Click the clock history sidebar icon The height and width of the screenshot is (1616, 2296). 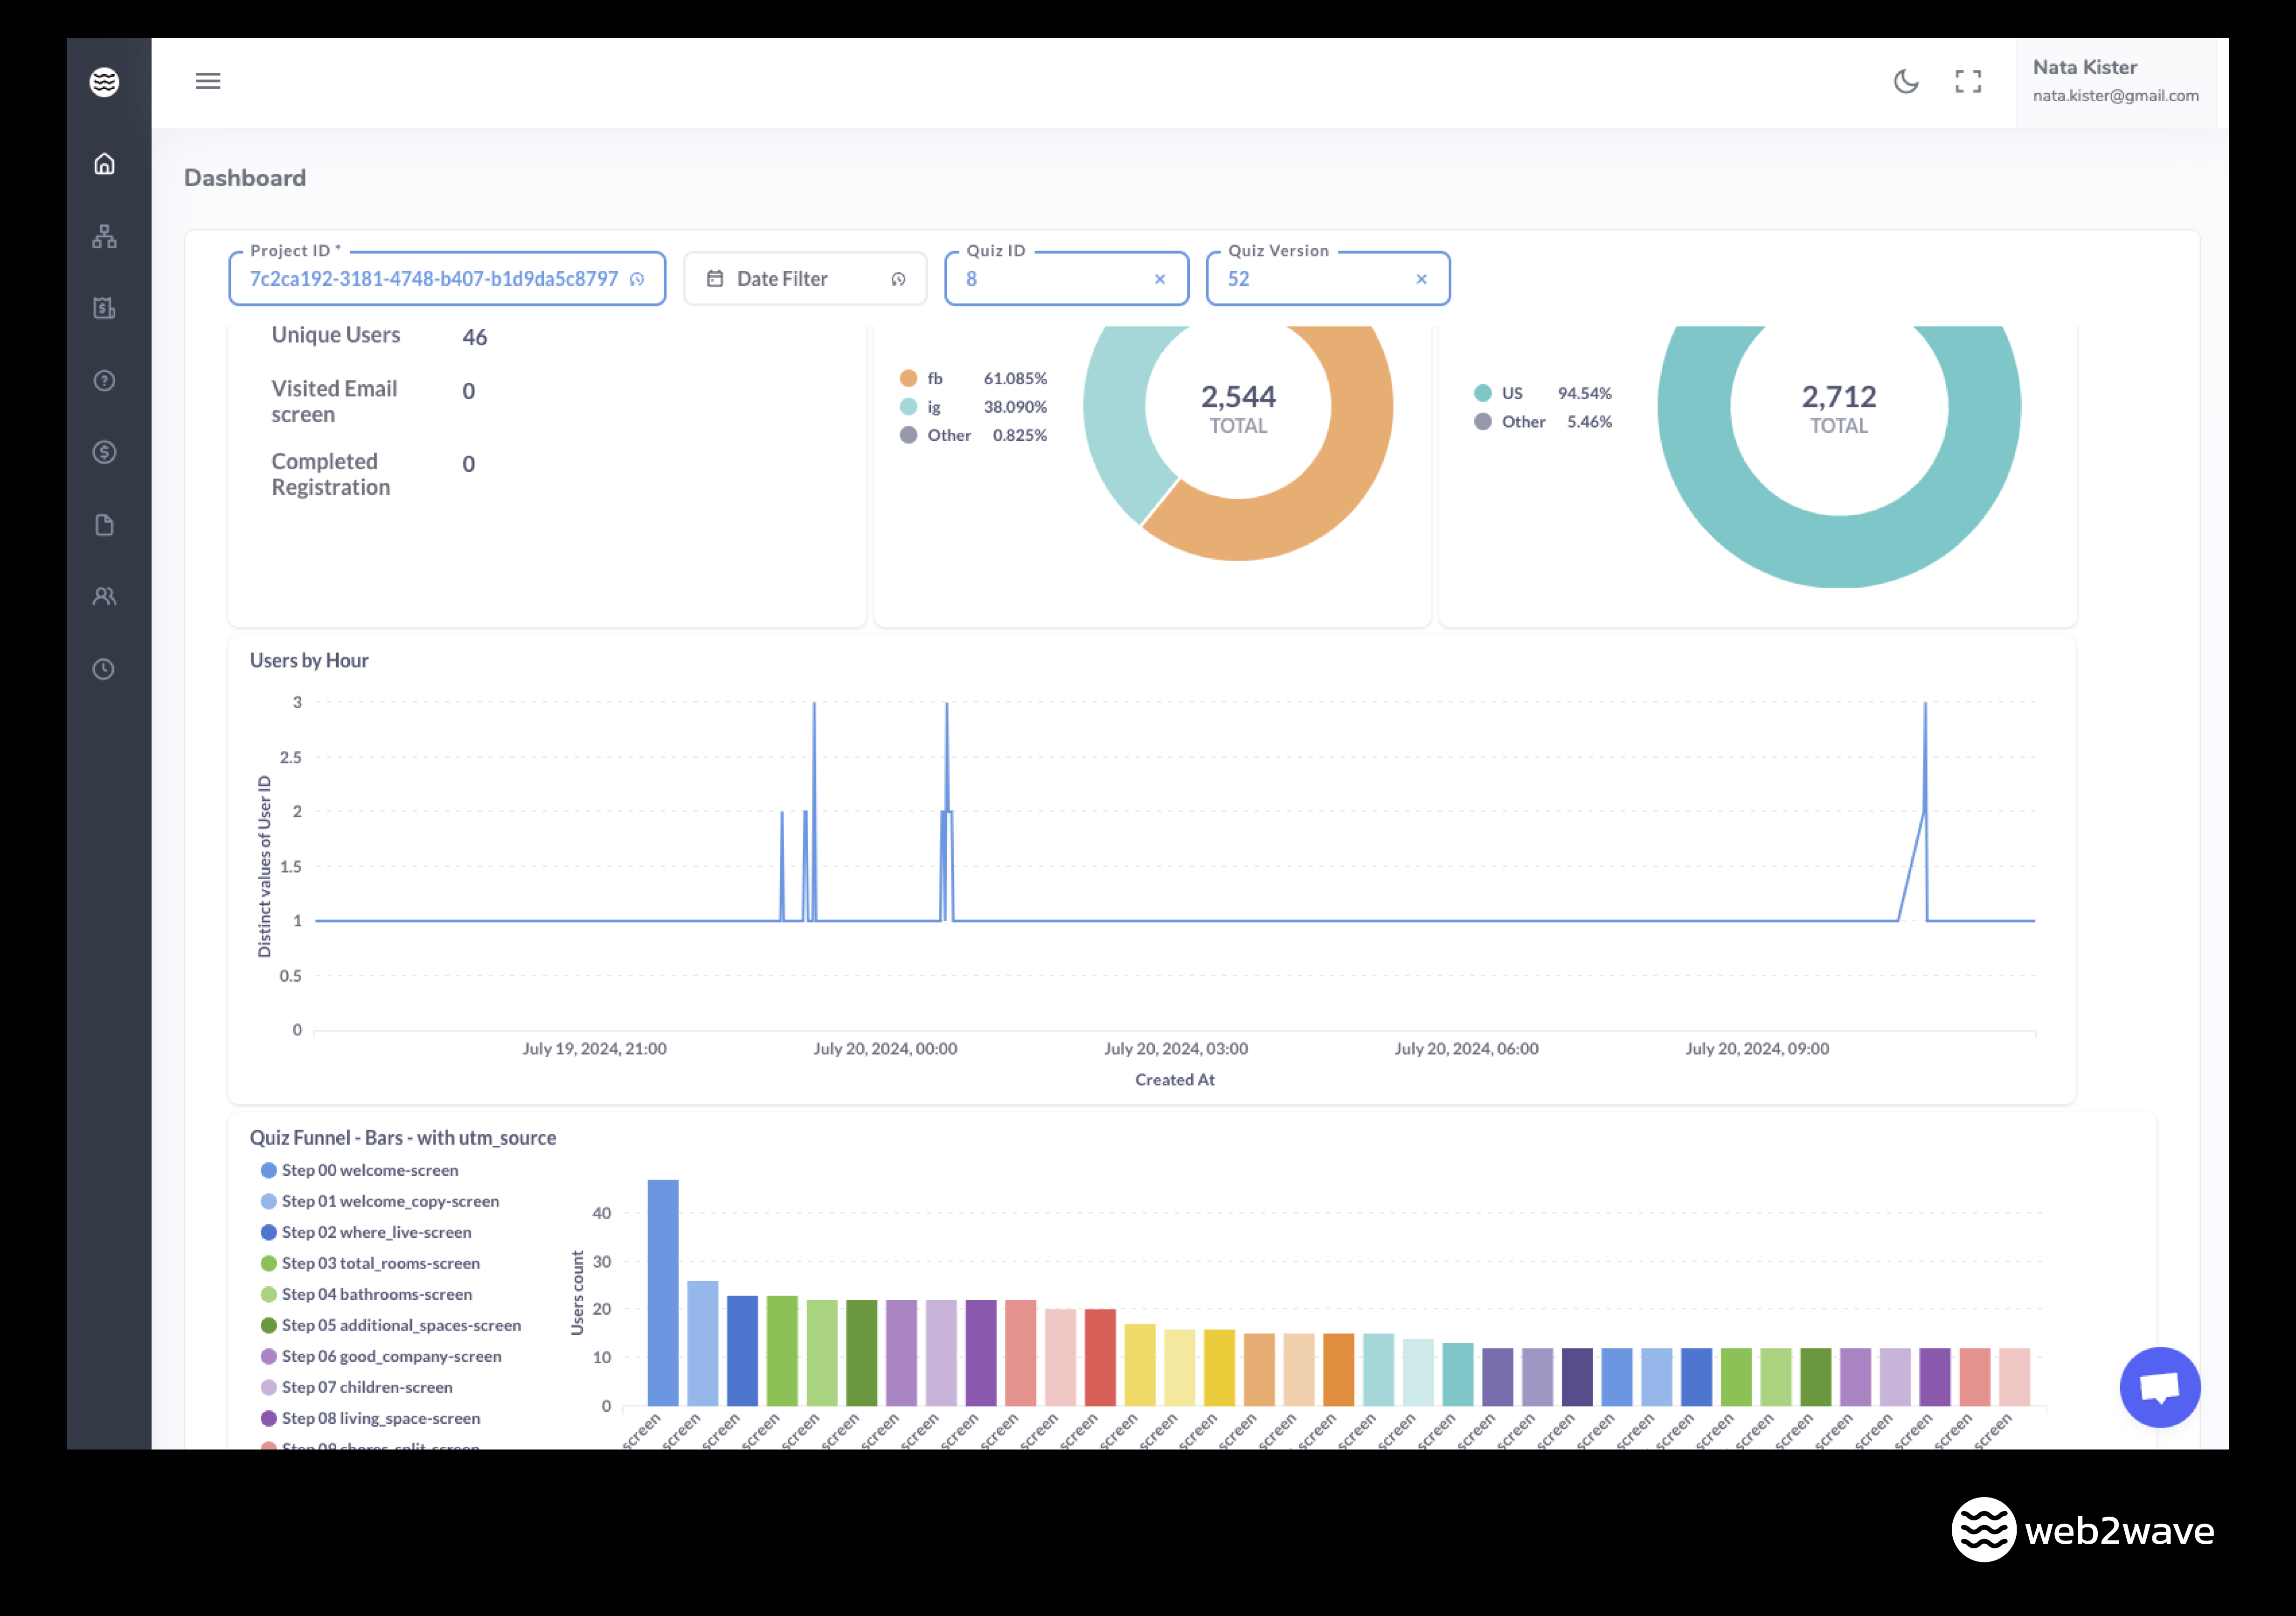click(x=104, y=669)
